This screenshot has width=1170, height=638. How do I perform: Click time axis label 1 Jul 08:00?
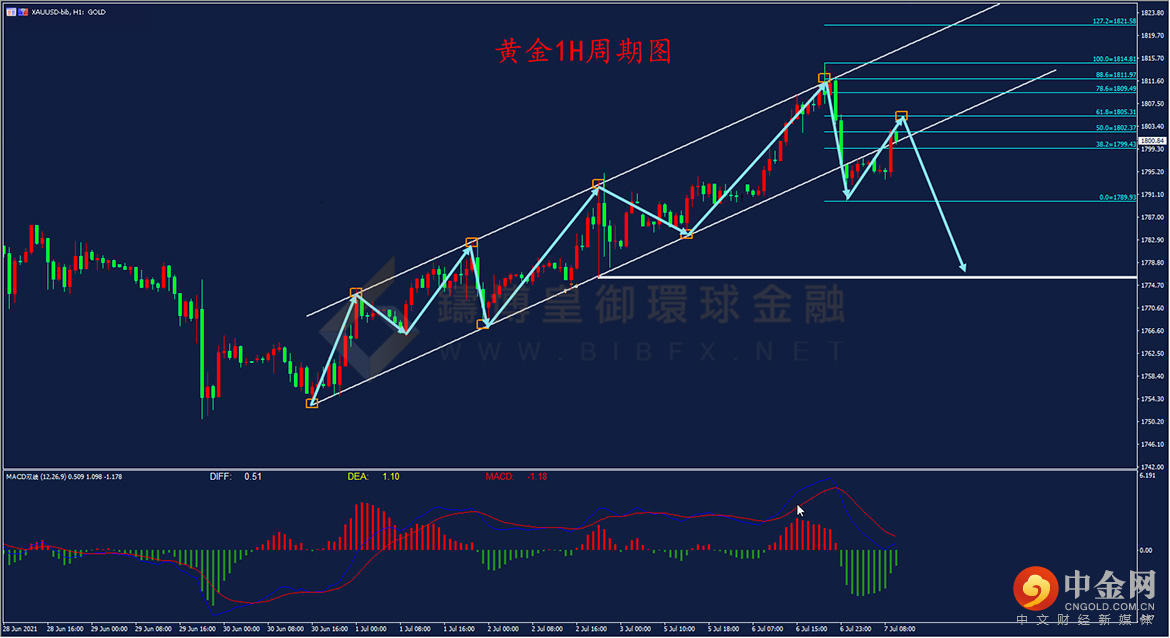pyautogui.click(x=415, y=628)
